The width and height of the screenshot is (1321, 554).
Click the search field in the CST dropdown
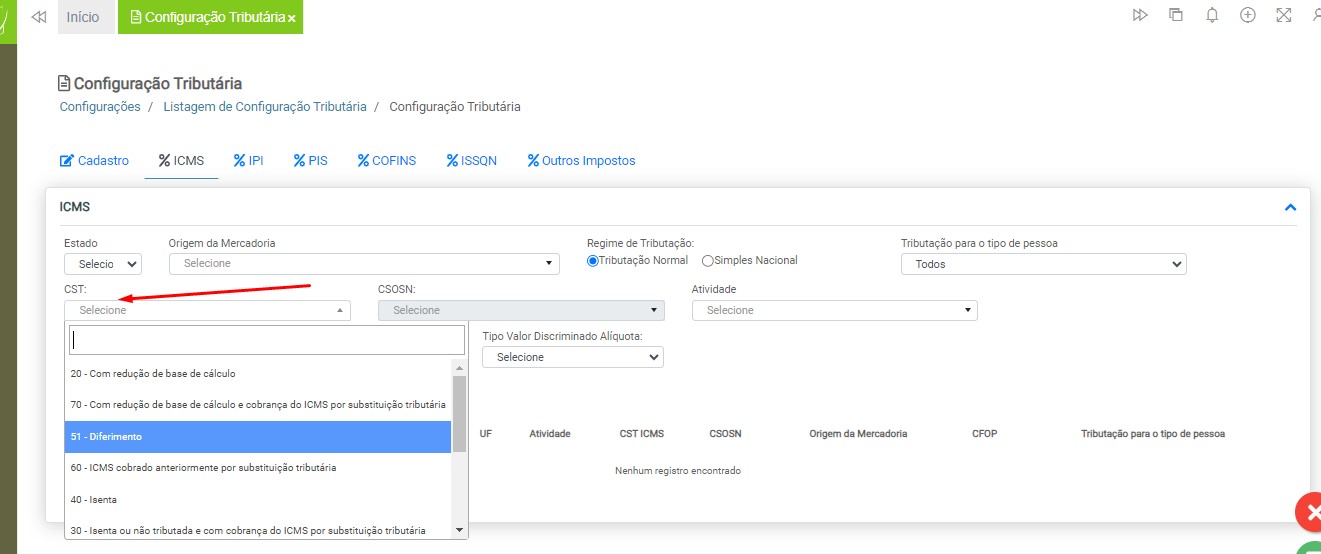(267, 340)
